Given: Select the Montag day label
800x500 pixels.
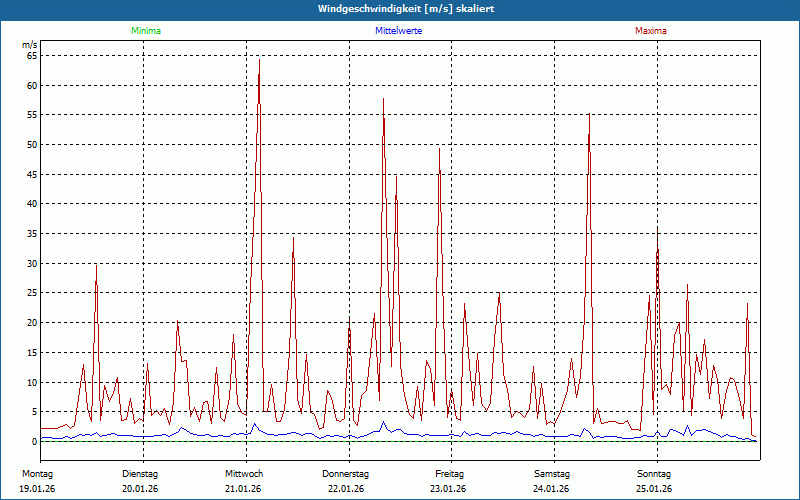Looking at the screenshot, I should pos(36,473).
